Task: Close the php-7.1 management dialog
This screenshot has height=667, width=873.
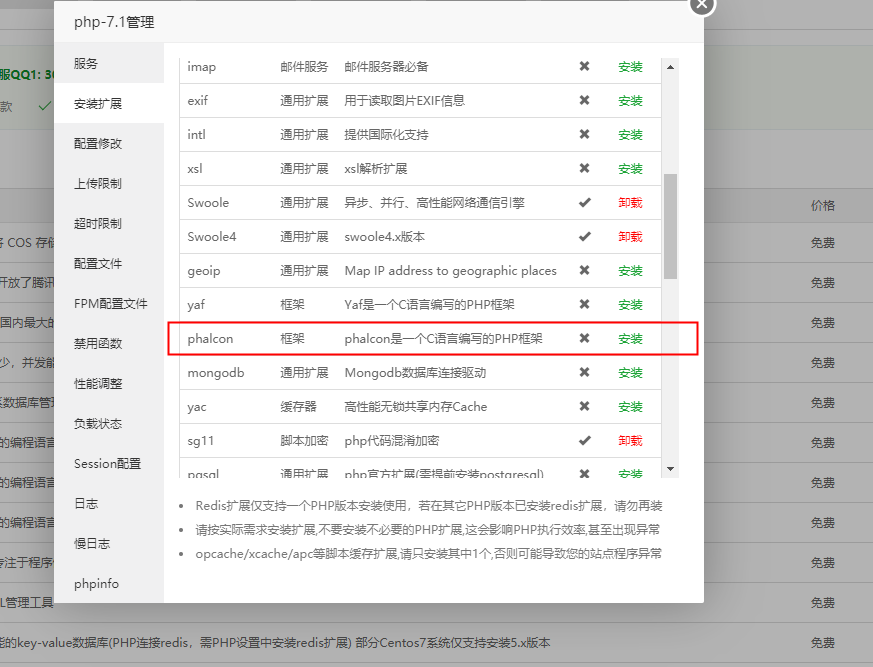Action: click(x=702, y=5)
